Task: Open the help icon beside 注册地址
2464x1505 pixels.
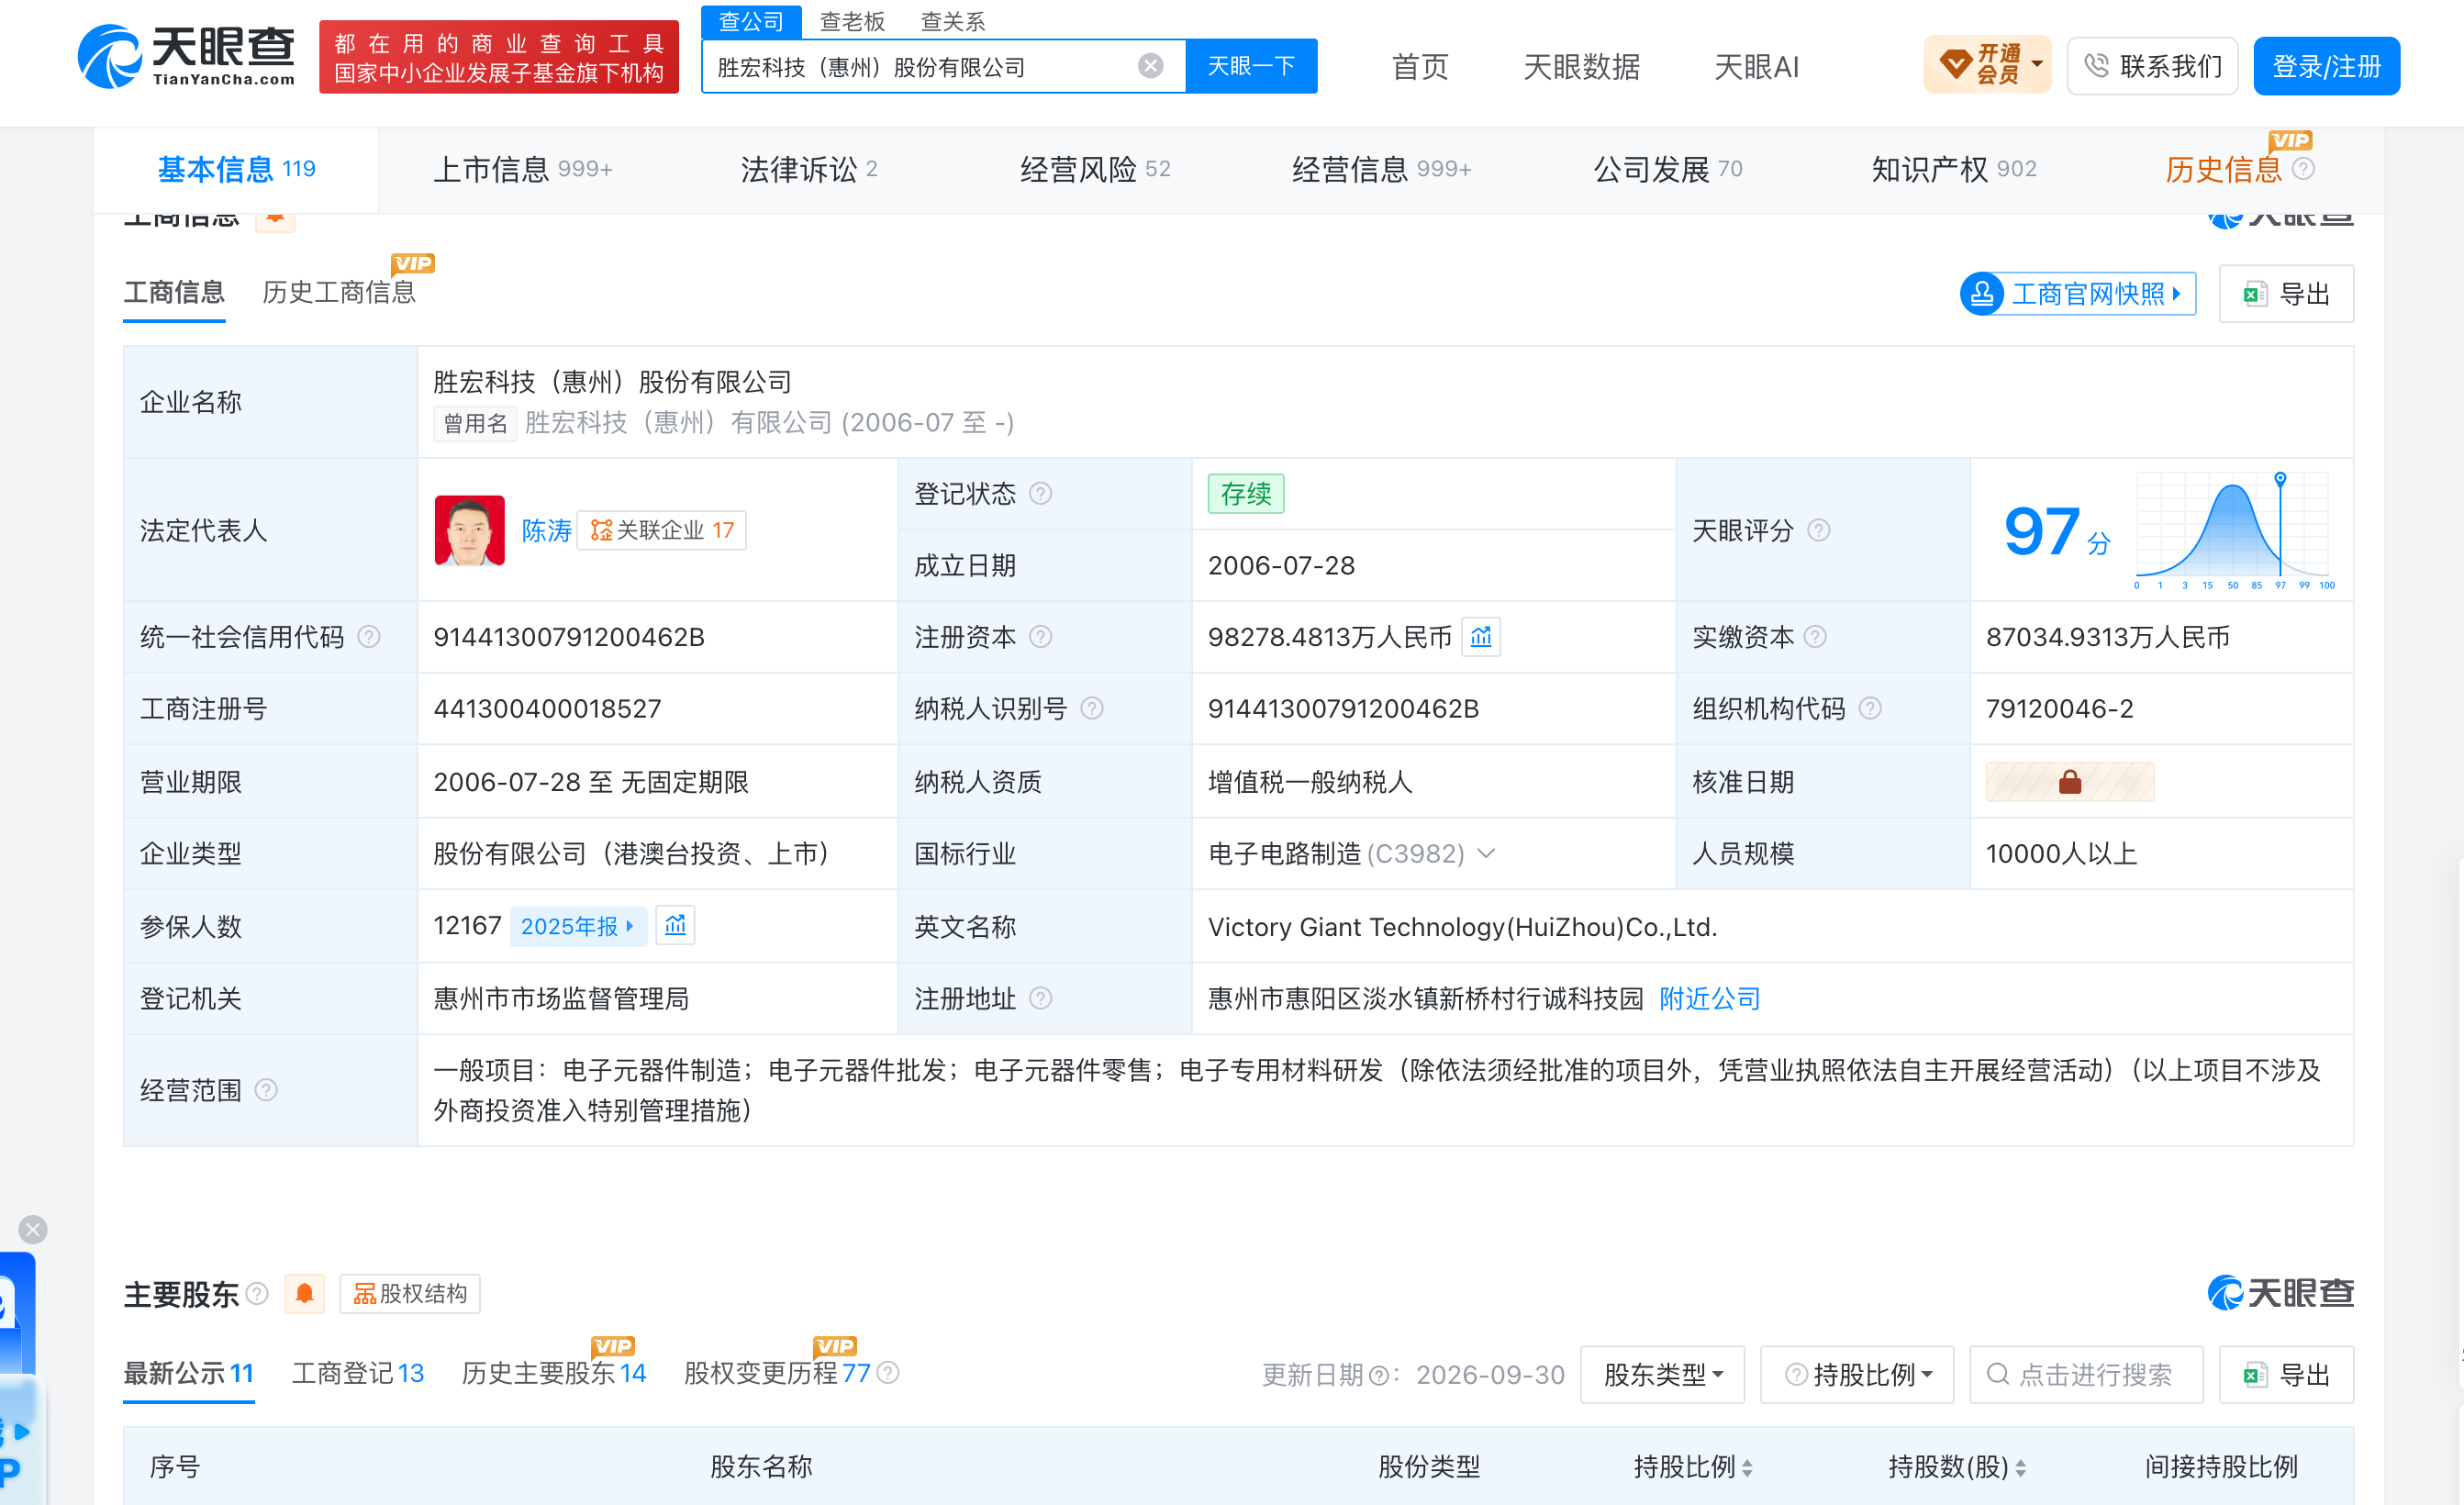Action: point(1040,998)
